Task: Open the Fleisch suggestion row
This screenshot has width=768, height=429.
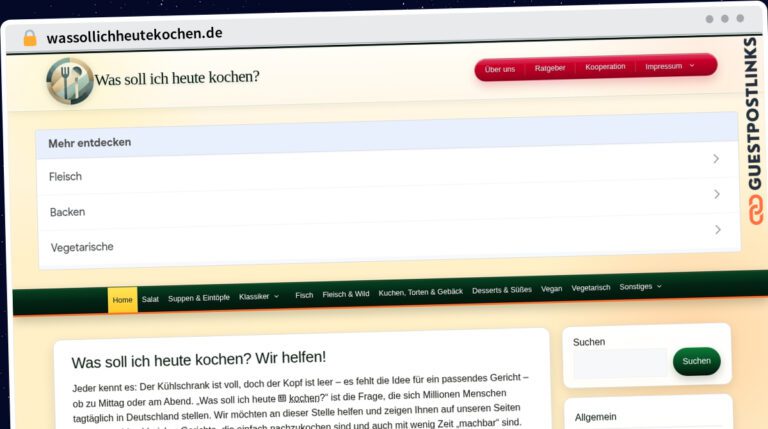Action: tap(387, 168)
